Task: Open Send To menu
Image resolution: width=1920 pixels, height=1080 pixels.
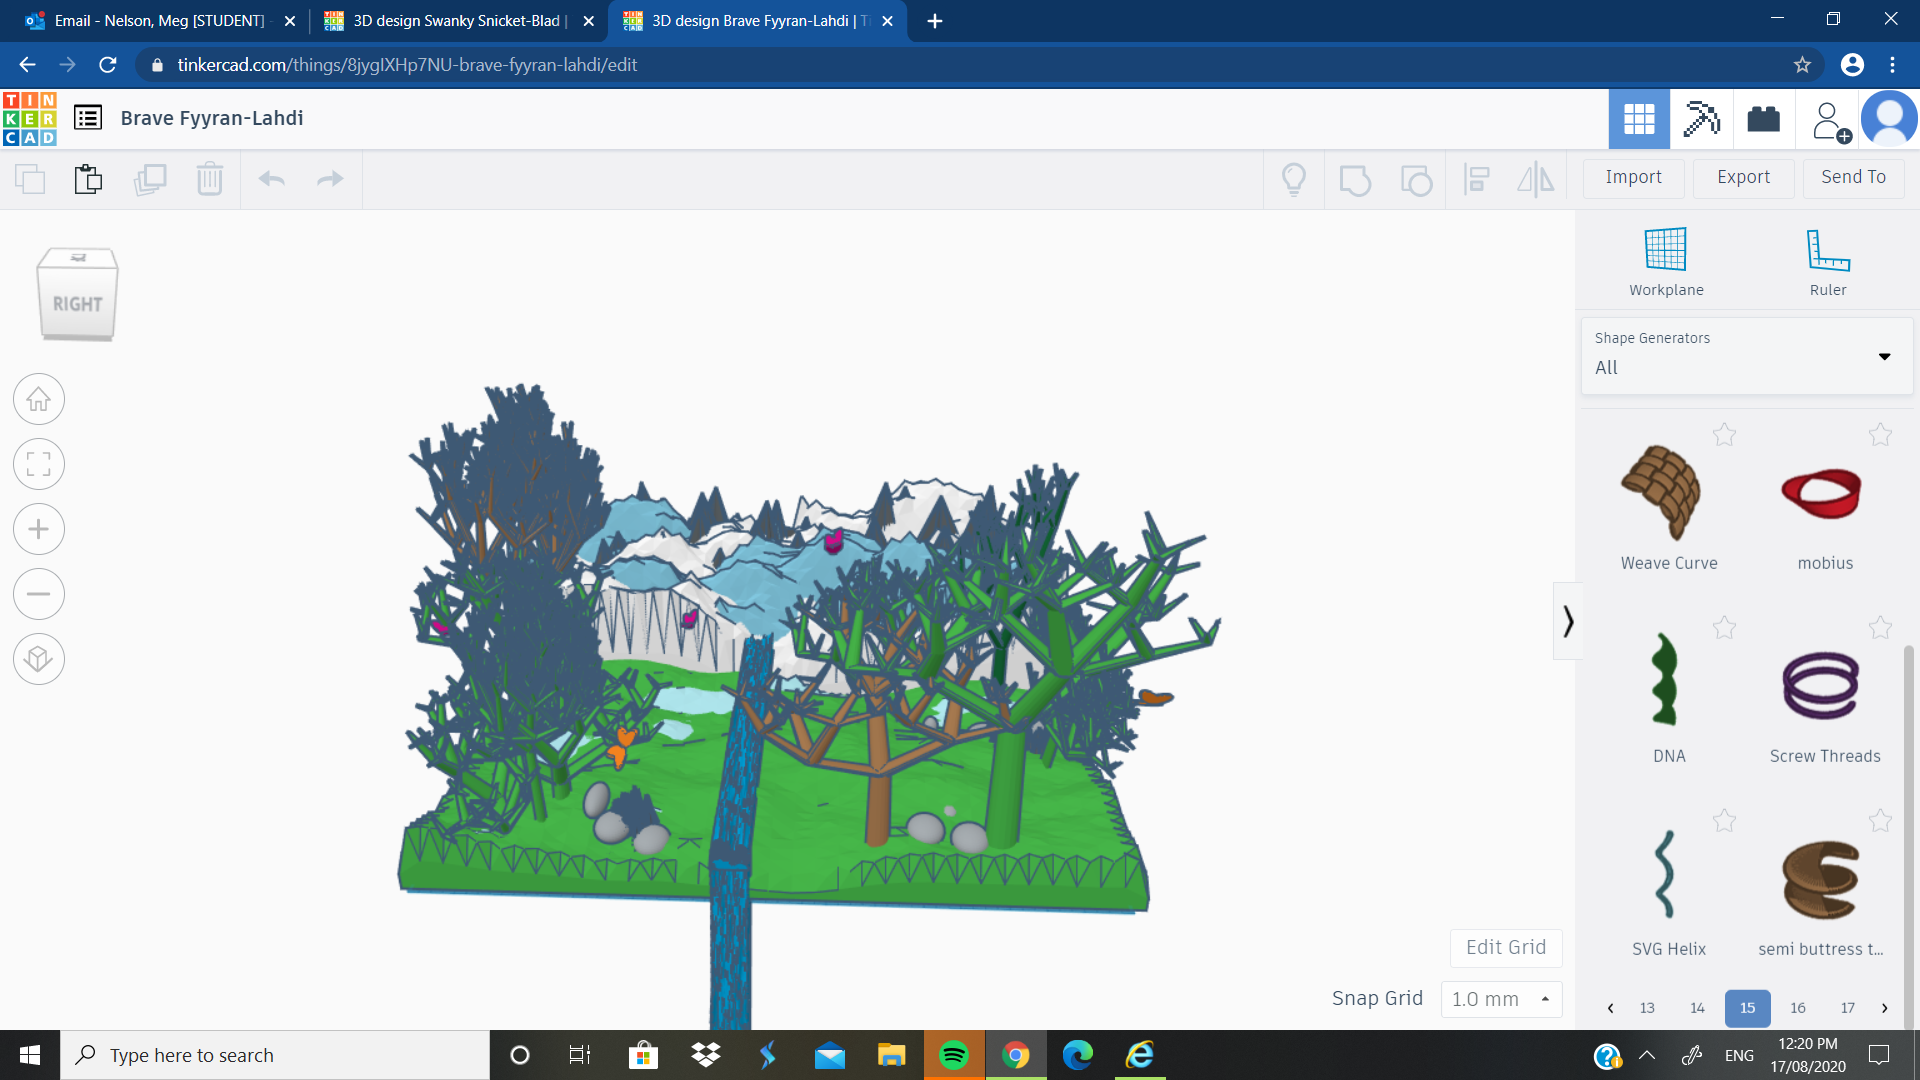Action: tap(1852, 177)
